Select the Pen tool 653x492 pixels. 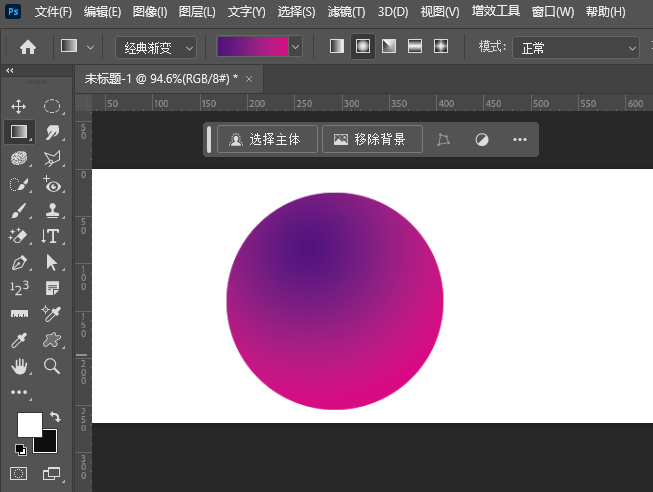point(19,262)
